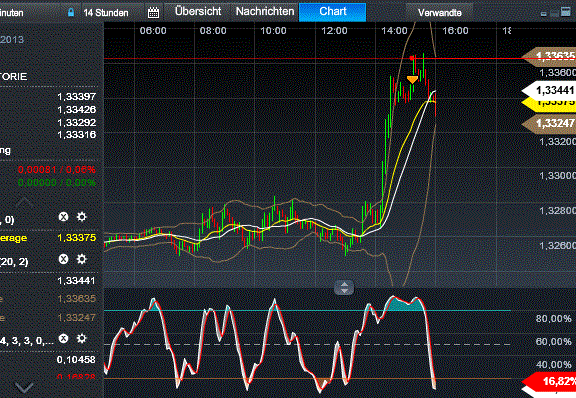Click the green 0,00000 / 0,00% value
This screenshot has height=398, width=576.
click(57, 183)
